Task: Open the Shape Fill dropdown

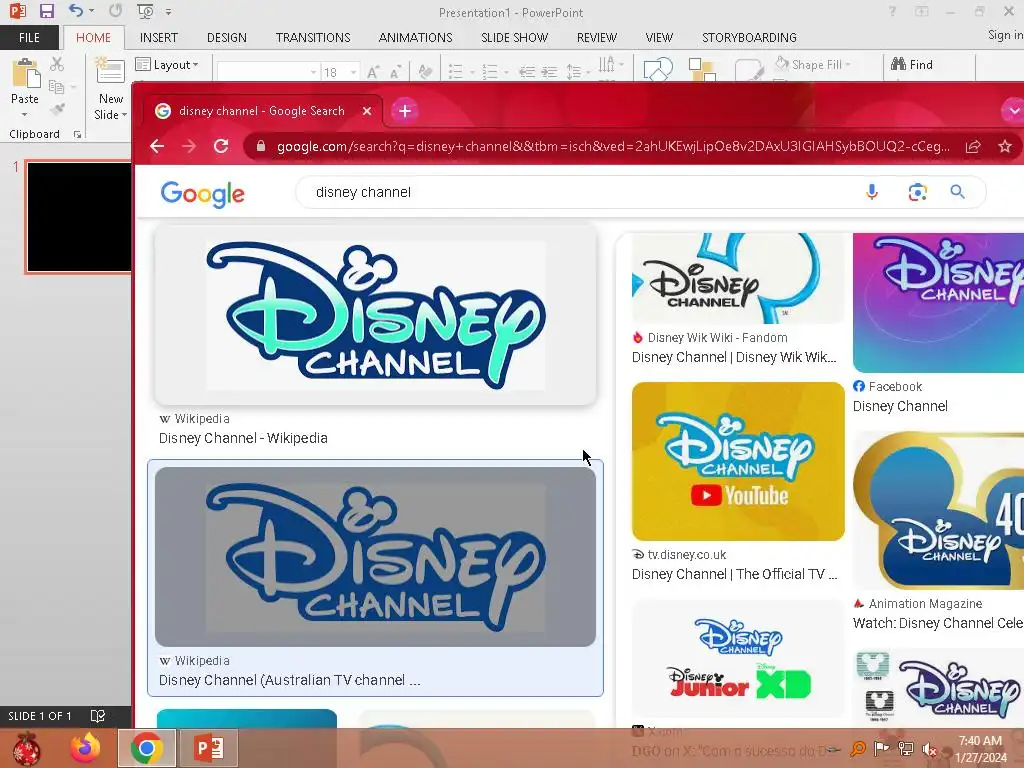Action: (x=813, y=64)
